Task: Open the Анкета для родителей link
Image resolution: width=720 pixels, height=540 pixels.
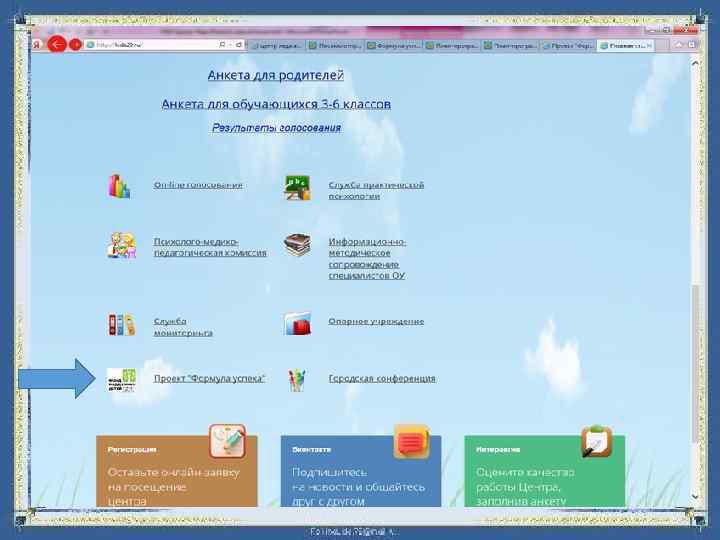Action: [x=276, y=75]
